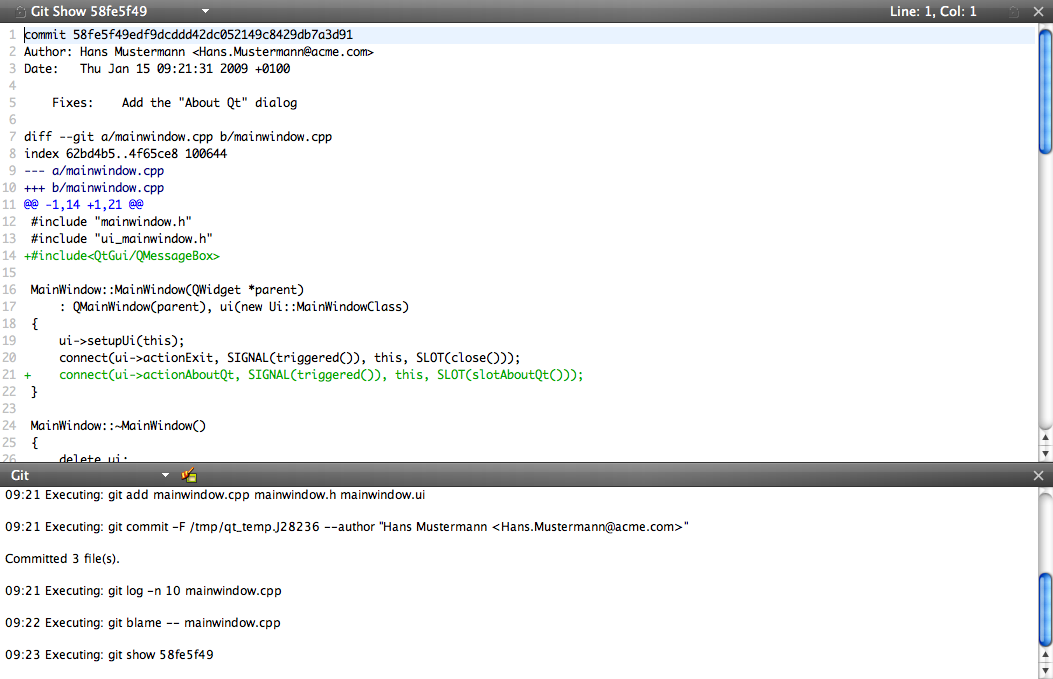Click the "git show 58fe5f49" log entry

click(x=109, y=655)
